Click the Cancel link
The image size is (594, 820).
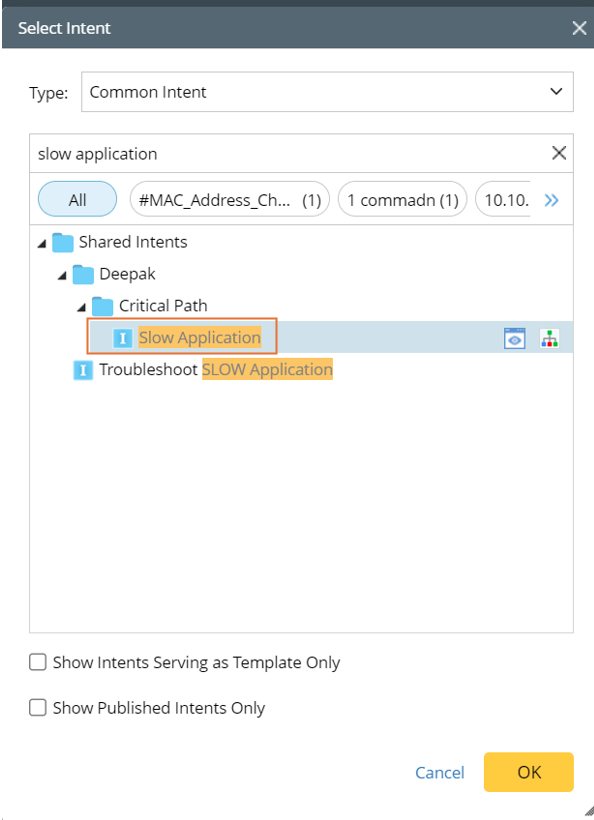pos(440,773)
